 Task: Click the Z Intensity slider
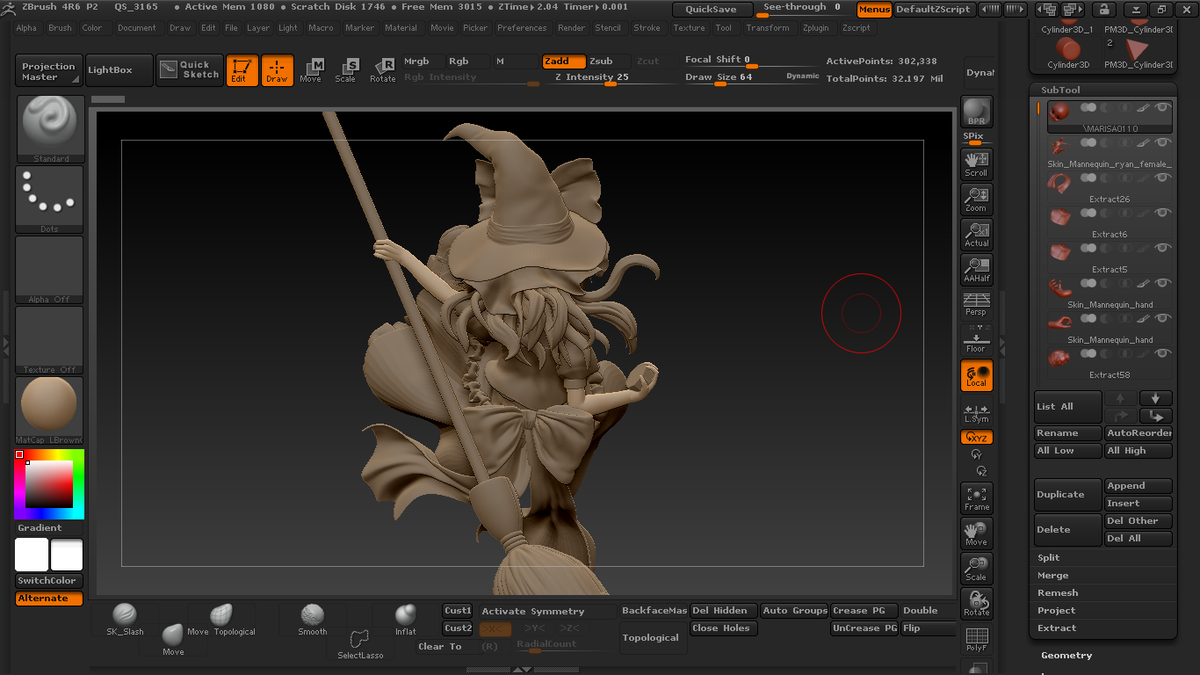coord(609,78)
